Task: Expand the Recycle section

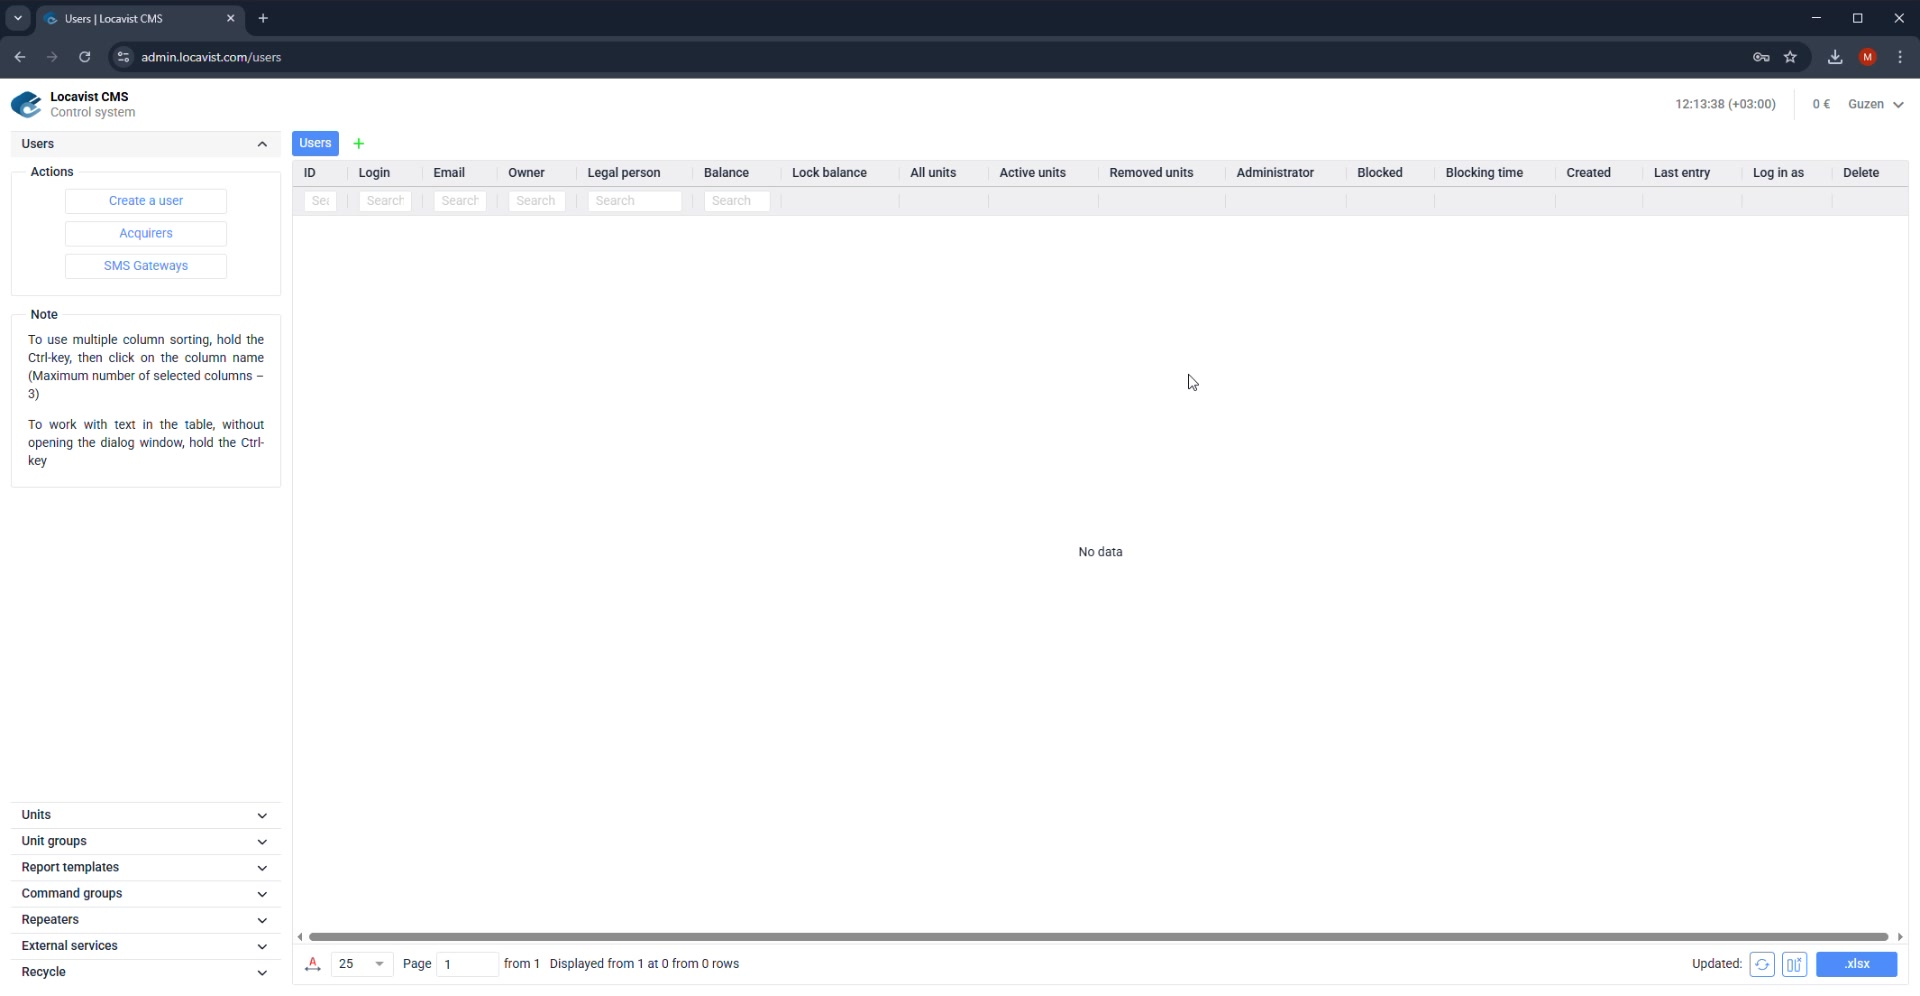Action: 146,973
